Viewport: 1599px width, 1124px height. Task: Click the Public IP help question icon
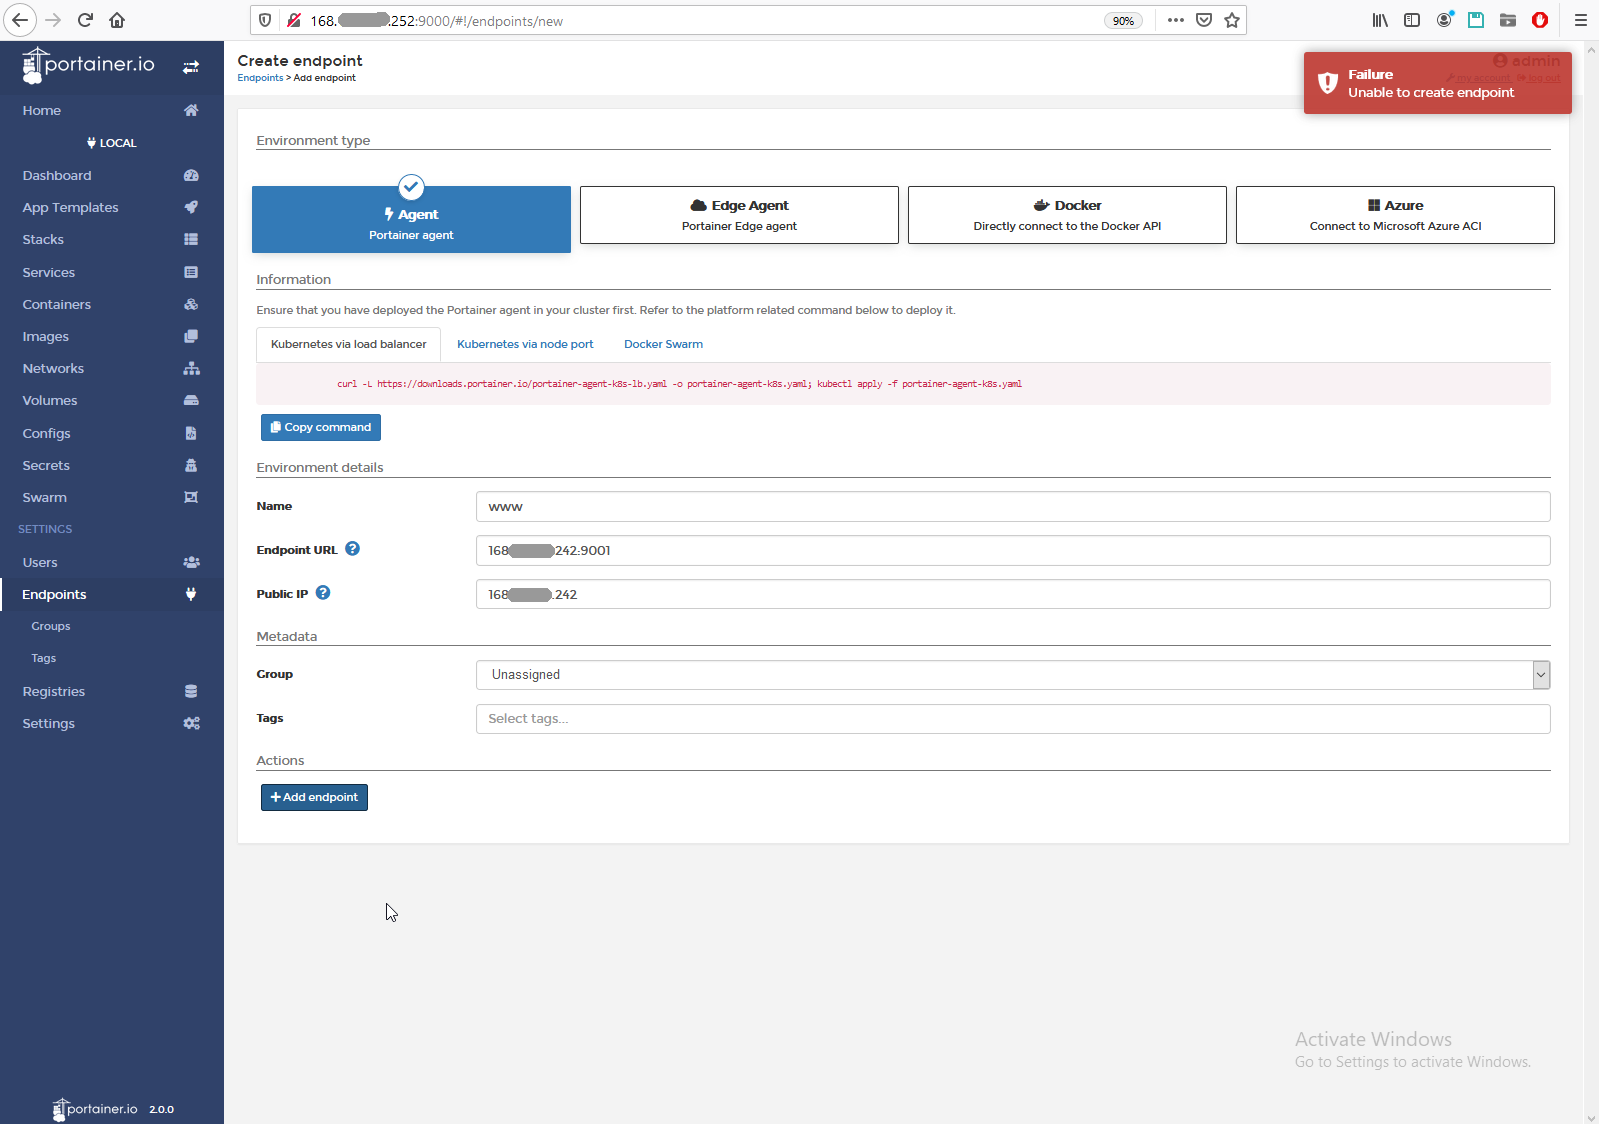point(323,593)
